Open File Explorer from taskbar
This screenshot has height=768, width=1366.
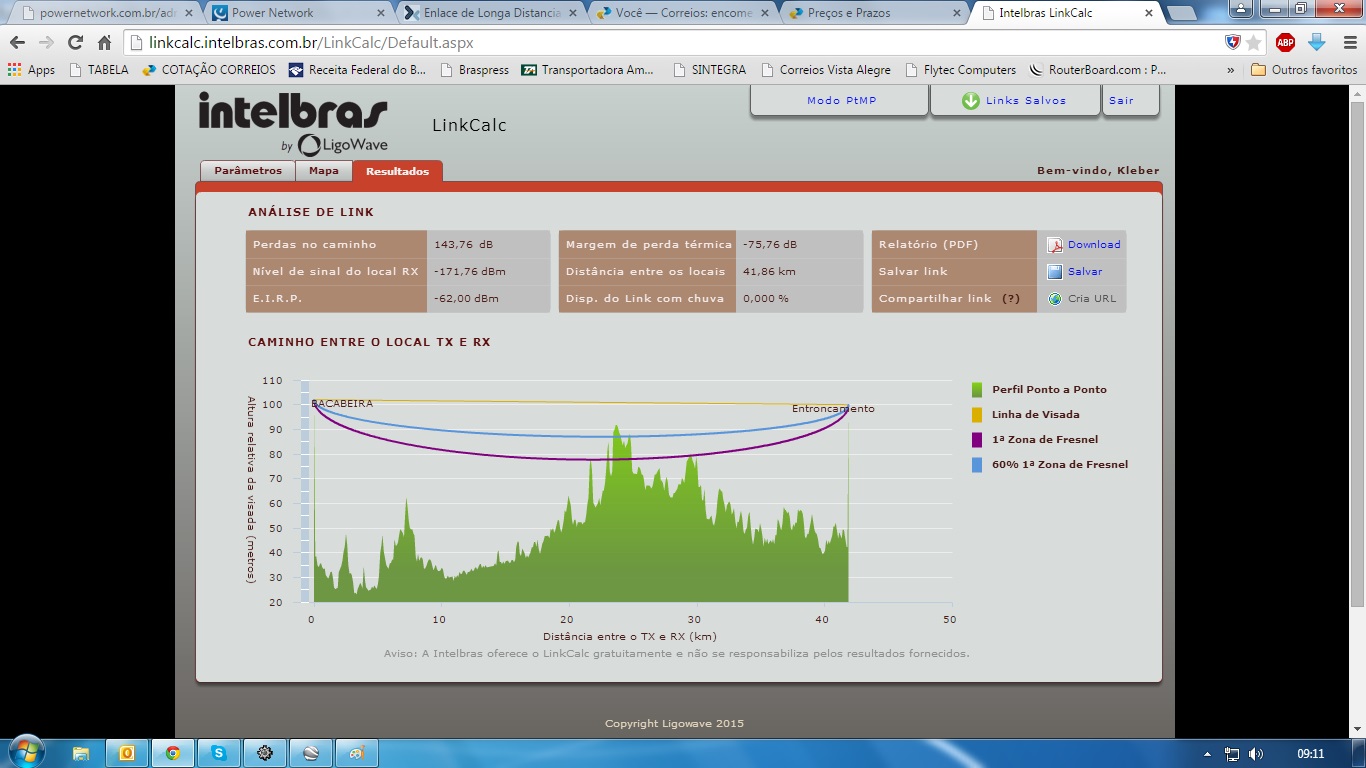(x=81, y=753)
